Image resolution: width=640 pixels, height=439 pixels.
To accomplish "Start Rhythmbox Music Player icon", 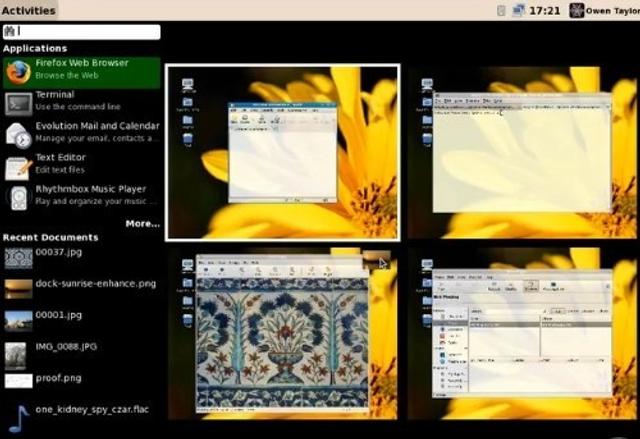I will click(18, 196).
